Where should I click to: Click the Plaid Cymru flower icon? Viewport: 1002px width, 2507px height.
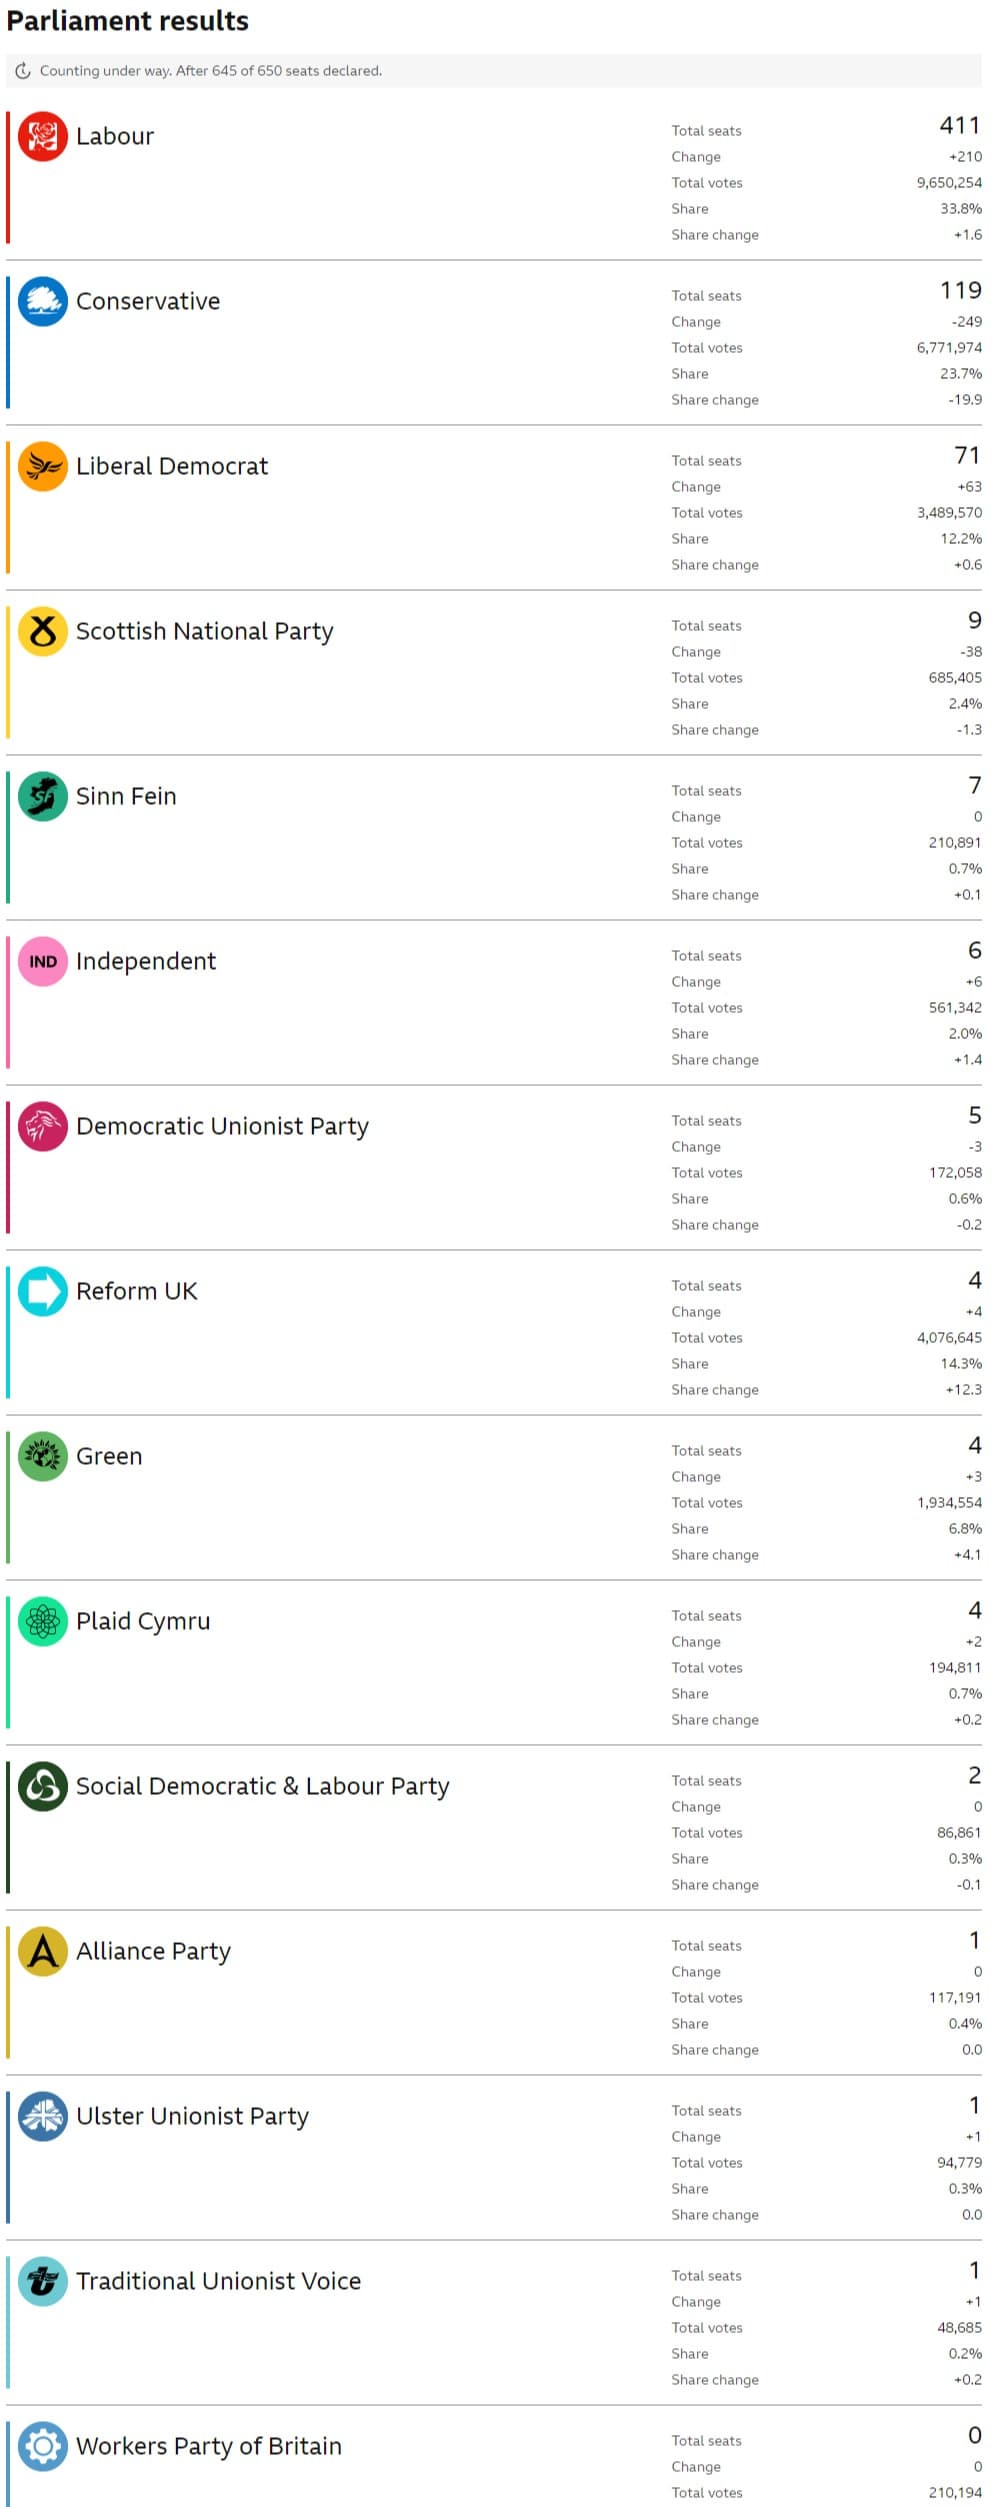(x=43, y=1621)
